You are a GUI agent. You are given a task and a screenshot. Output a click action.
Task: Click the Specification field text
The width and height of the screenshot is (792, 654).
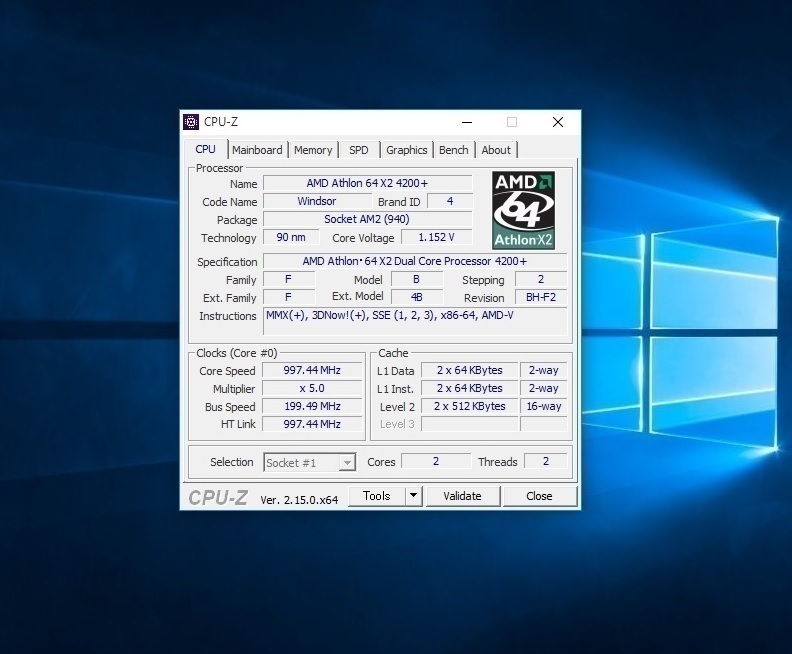point(414,262)
